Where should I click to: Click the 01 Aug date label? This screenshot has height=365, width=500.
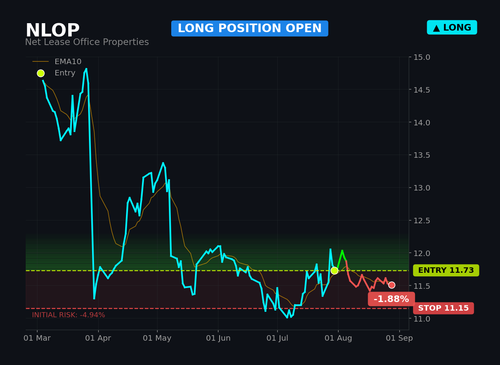[338, 338]
